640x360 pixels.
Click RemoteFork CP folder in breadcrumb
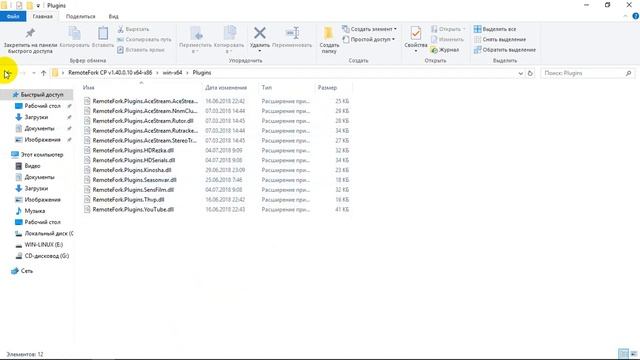click(x=110, y=73)
